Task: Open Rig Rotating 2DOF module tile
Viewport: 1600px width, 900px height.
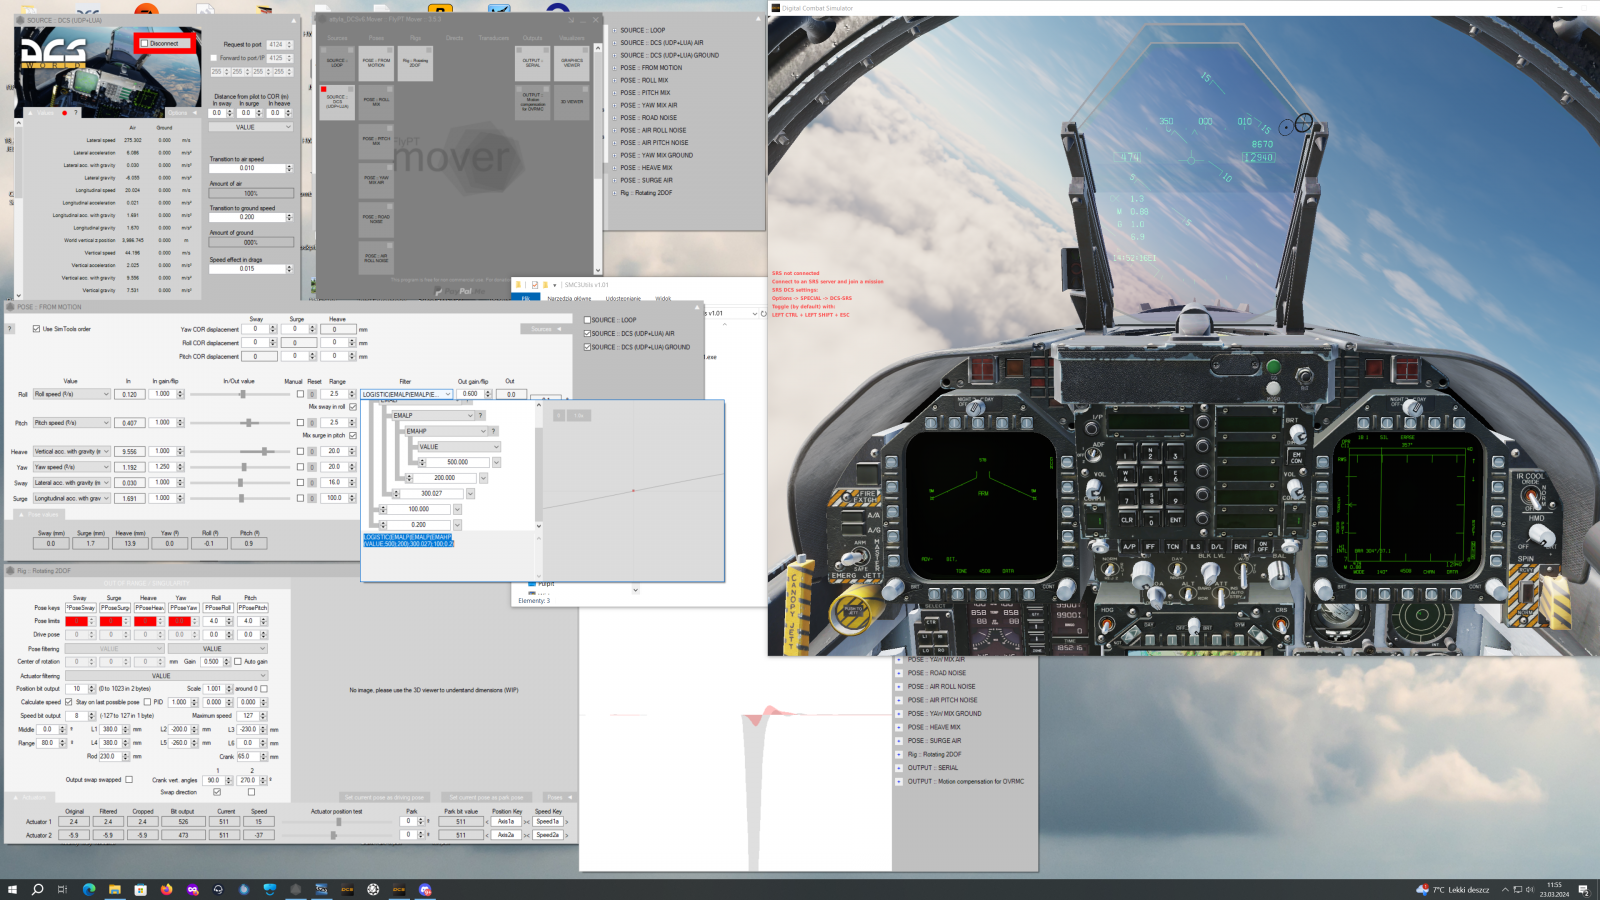Action: [415, 62]
